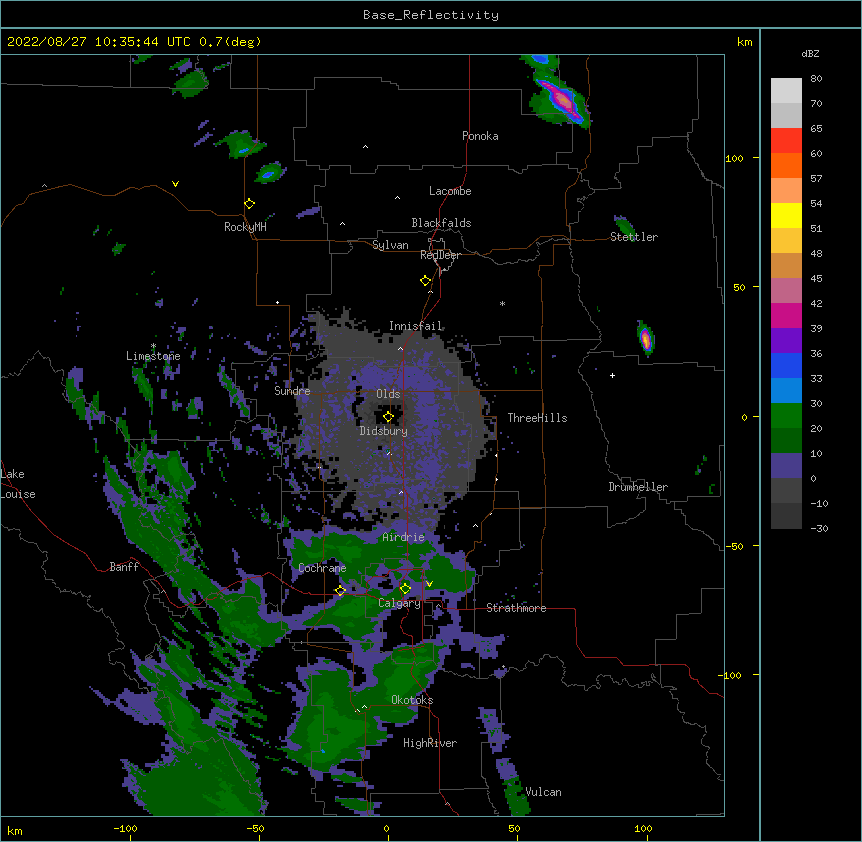The image size is (862, 842).
Task: Click the 80 dBZ legend value
Action: [816, 79]
